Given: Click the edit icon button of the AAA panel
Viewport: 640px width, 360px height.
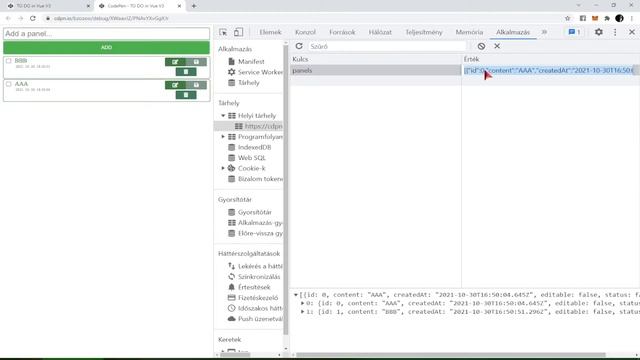Looking at the screenshot, I should pyautogui.click(x=175, y=85).
